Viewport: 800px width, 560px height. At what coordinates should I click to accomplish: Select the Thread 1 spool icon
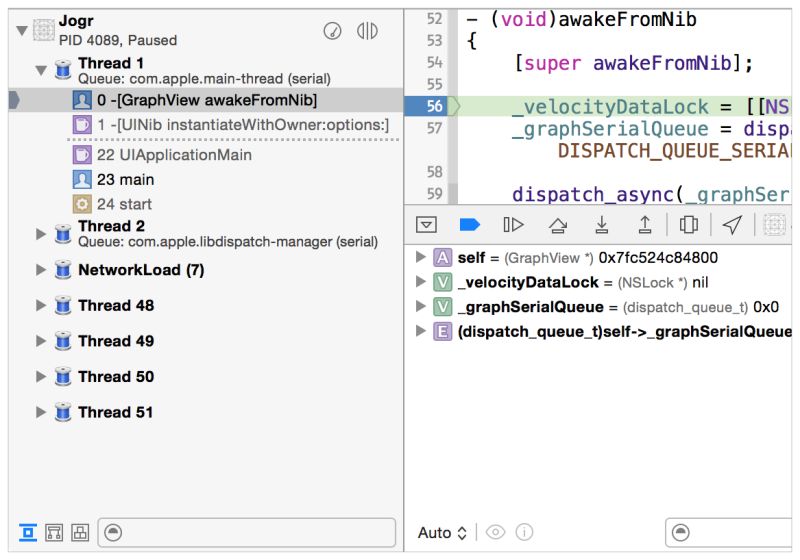click(63, 69)
